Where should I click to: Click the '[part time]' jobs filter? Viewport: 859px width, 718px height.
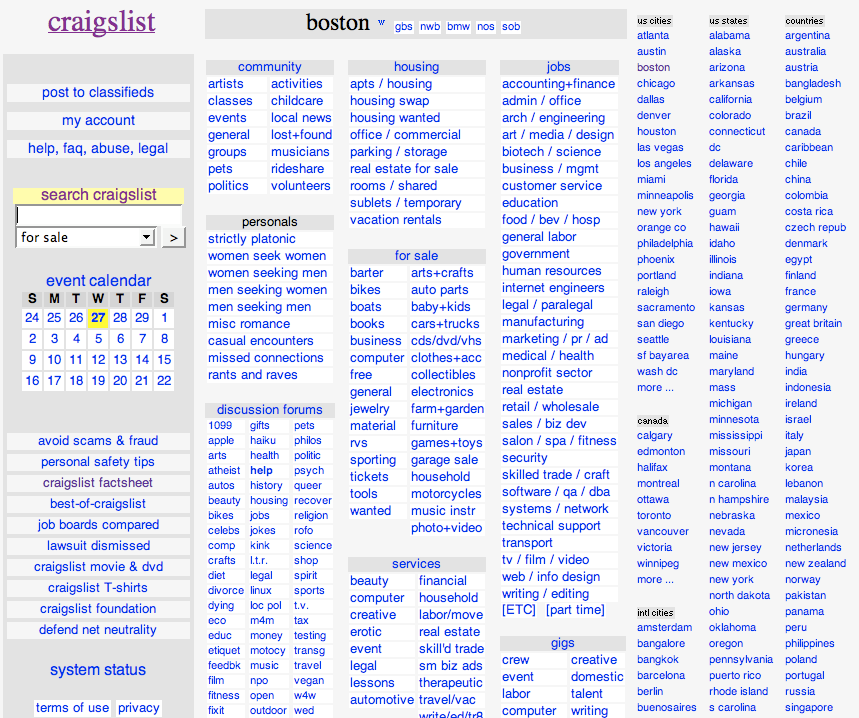point(575,610)
